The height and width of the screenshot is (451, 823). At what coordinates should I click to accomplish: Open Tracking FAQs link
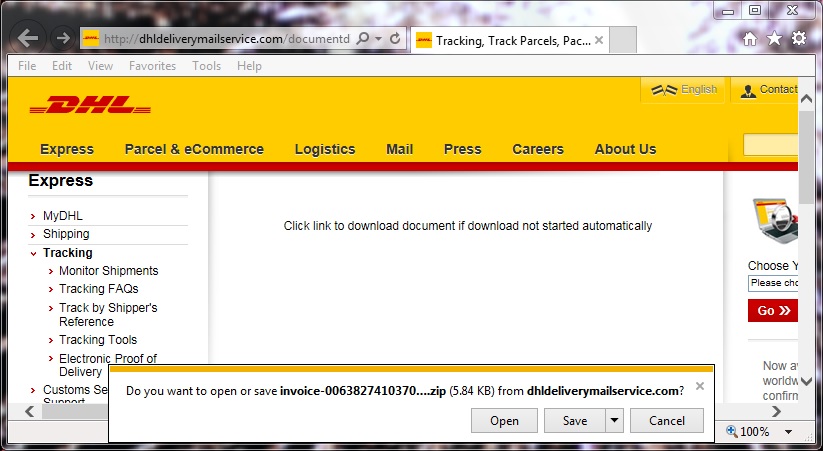coord(99,289)
